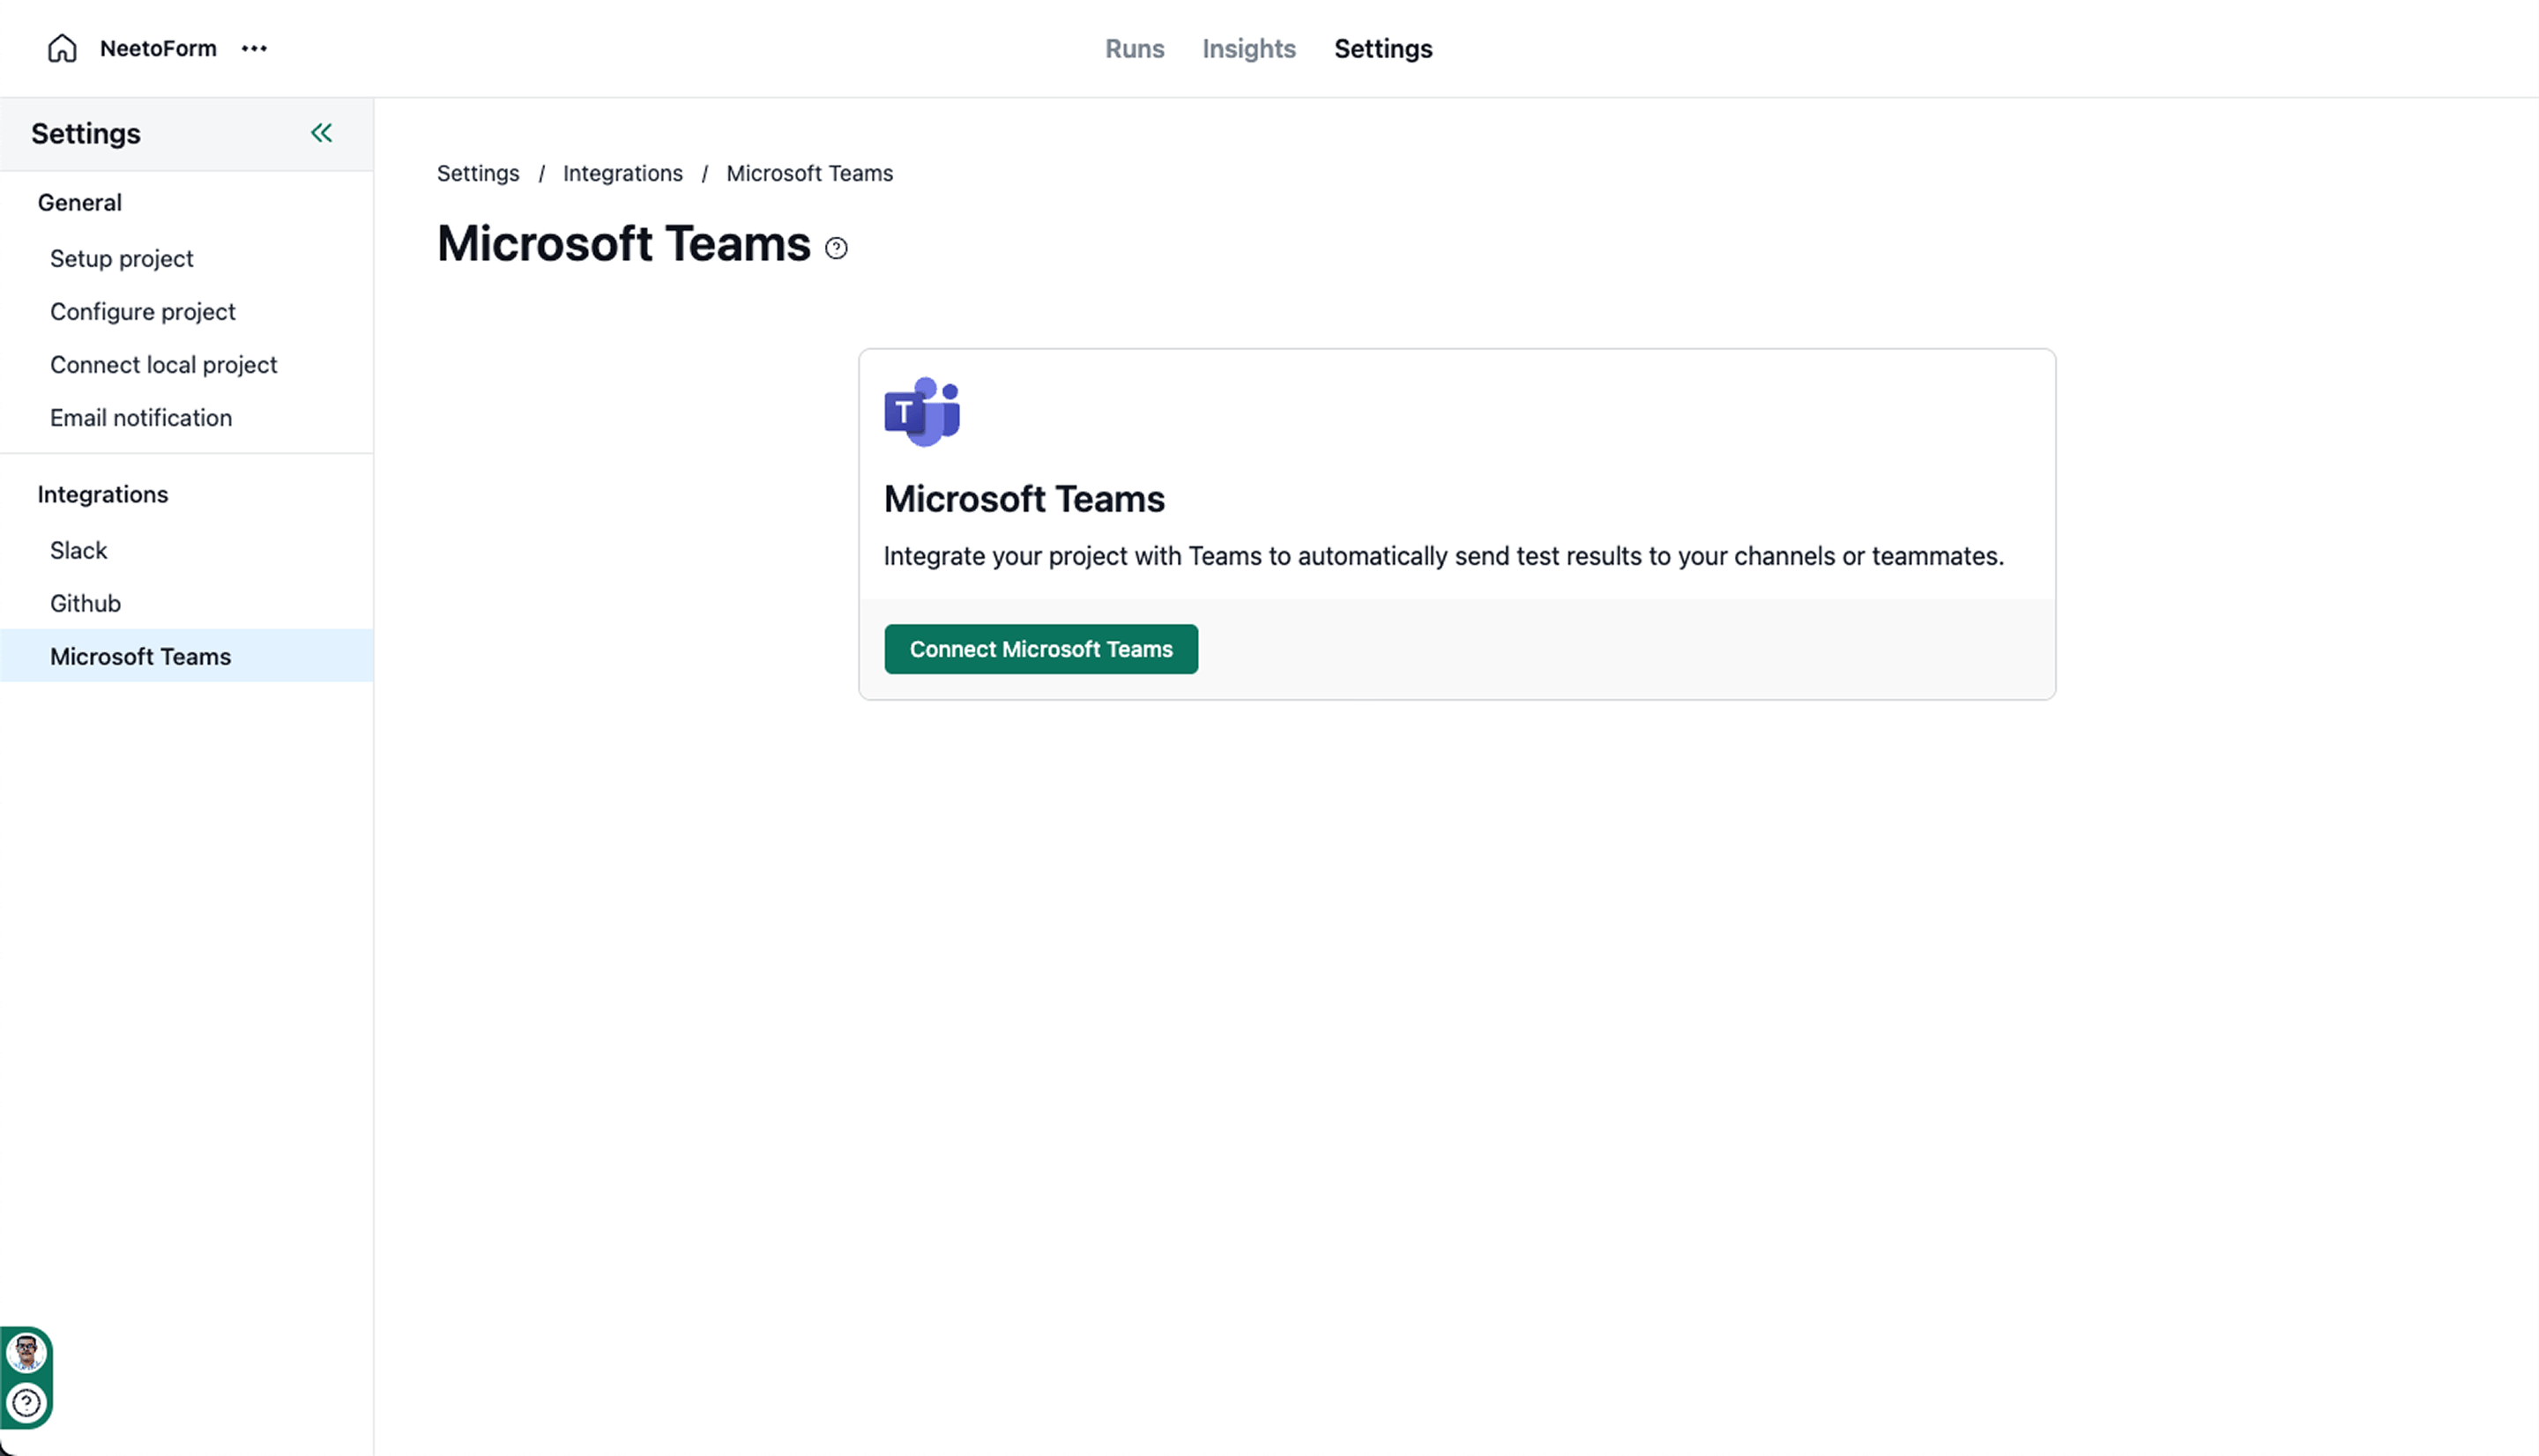Screen dimensions: 2539x1456
Task: Switch to the Insights tab
Action: [1248, 48]
